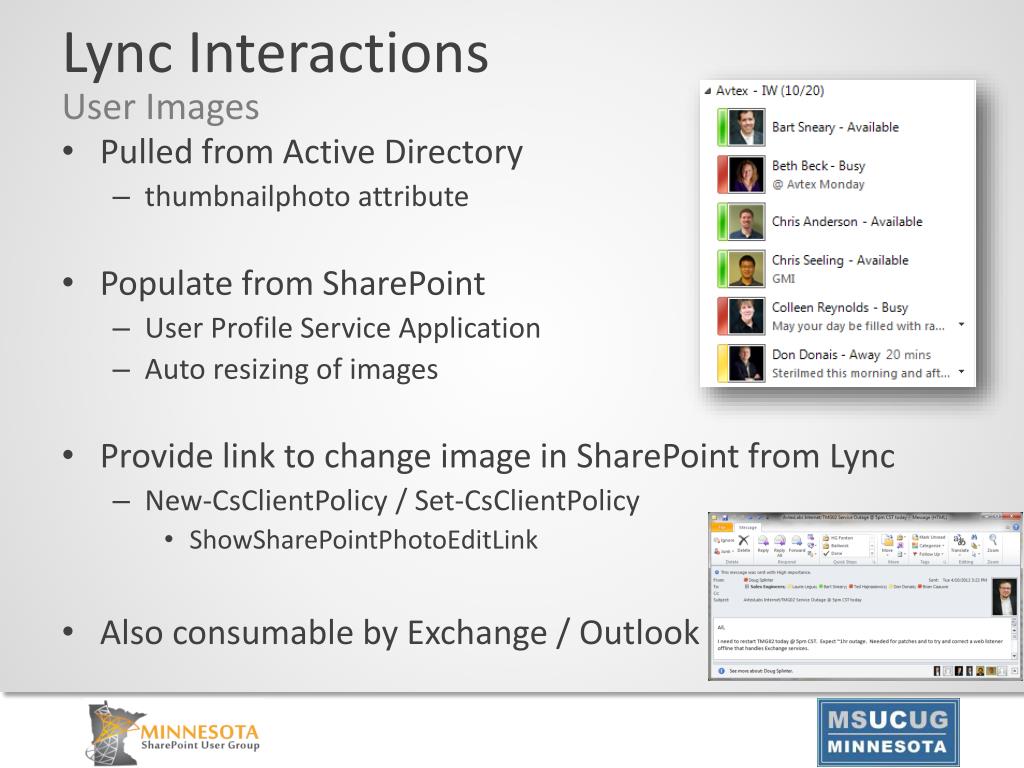Image resolution: width=1024 pixels, height=768 pixels.
Task: Click the Forward icon in Outlook ribbon
Action: (797, 540)
